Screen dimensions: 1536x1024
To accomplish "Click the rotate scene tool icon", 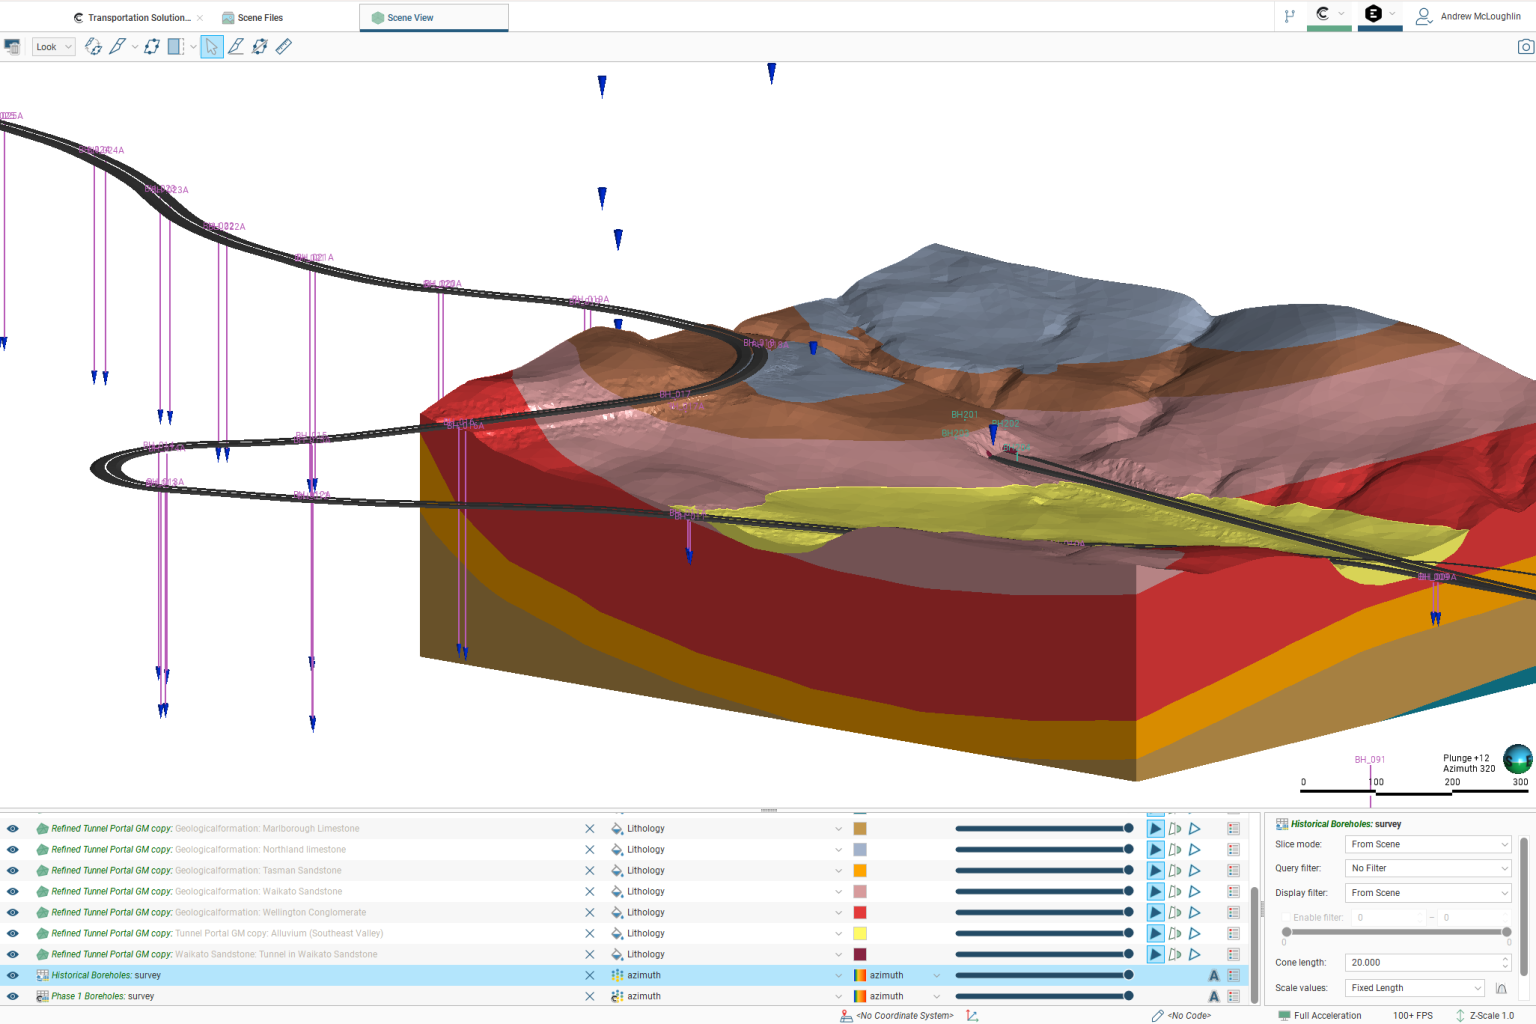I will pos(93,46).
